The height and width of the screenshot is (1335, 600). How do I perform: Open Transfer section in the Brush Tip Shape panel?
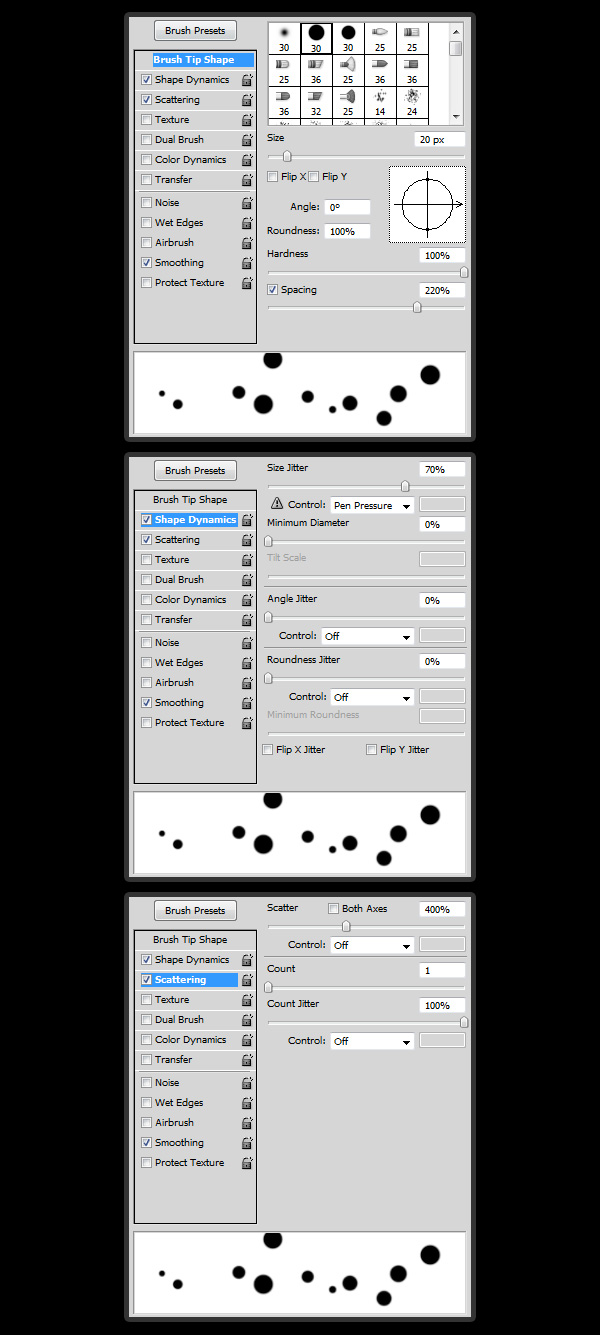[173, 180]
